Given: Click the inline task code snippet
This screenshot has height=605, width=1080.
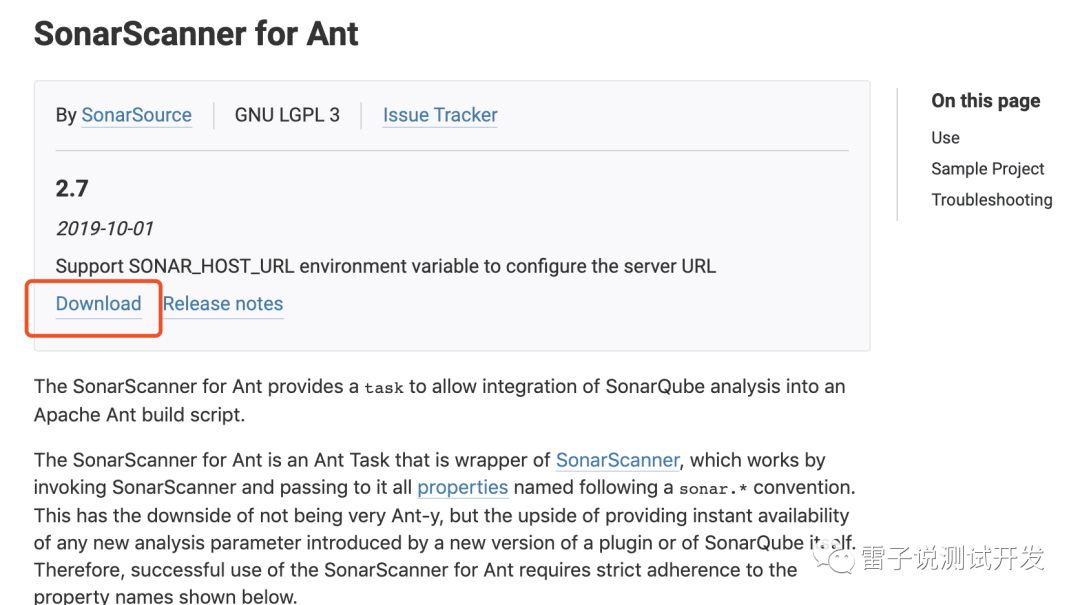Looking at the screenshot, I should [384, 388].
